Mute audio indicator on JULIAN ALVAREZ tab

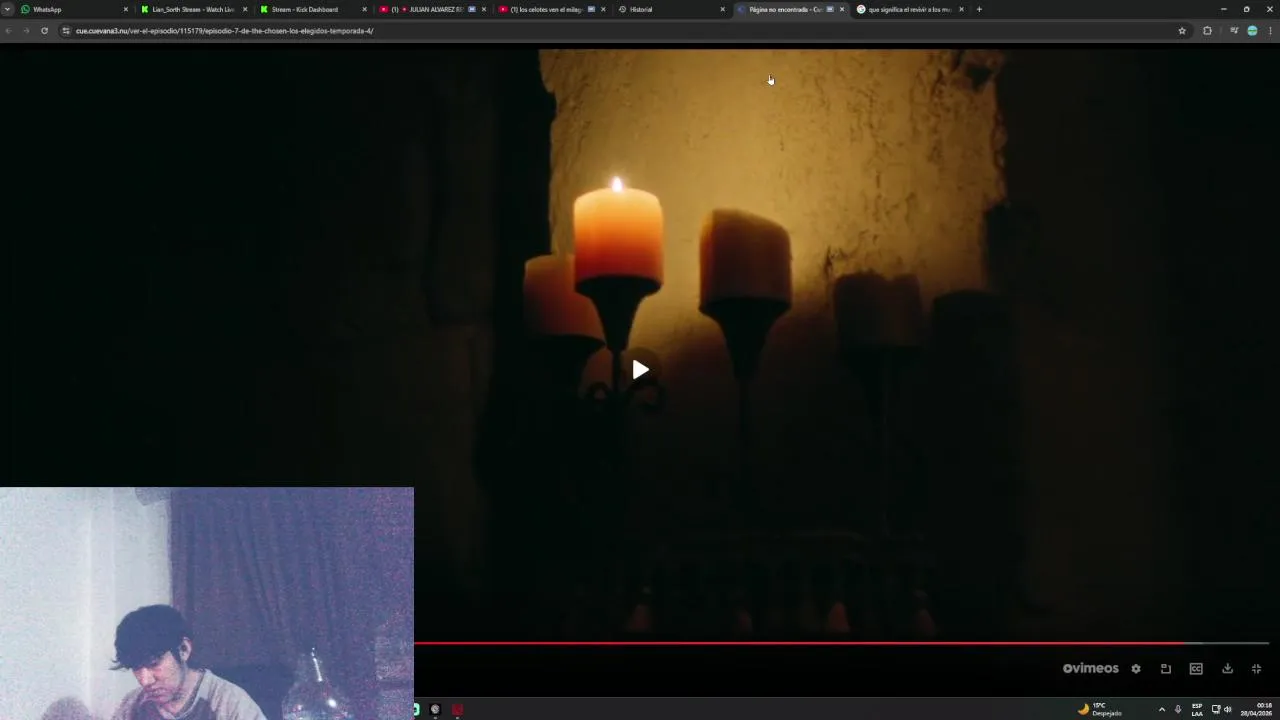point(472,9)
